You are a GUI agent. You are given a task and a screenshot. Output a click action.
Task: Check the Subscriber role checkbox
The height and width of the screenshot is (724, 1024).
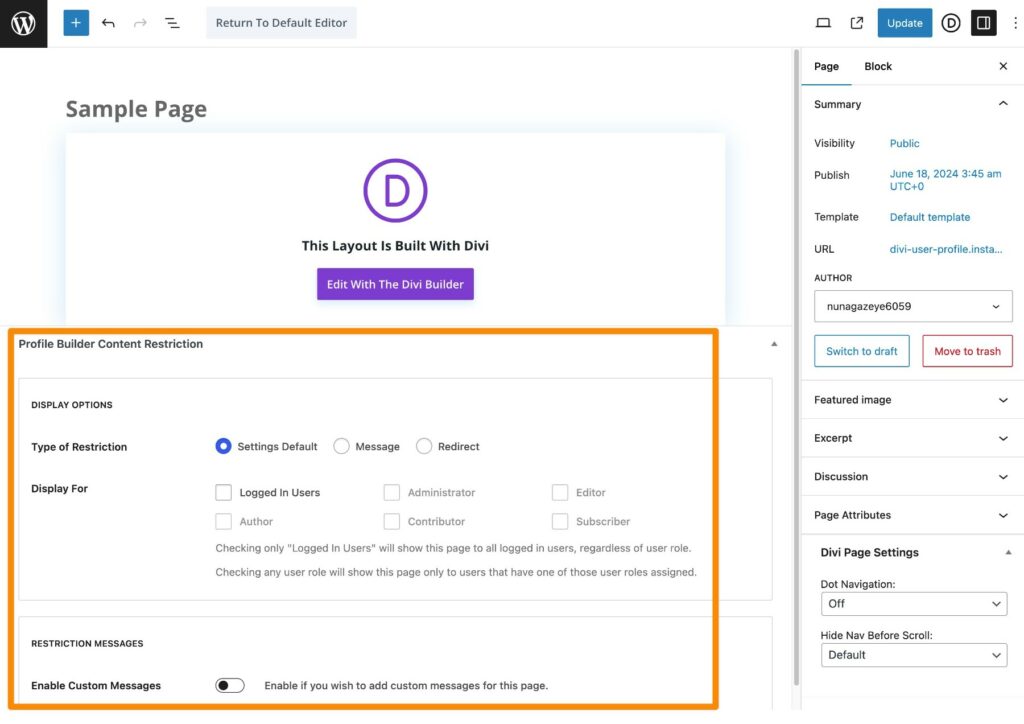(x=560, y=521)
